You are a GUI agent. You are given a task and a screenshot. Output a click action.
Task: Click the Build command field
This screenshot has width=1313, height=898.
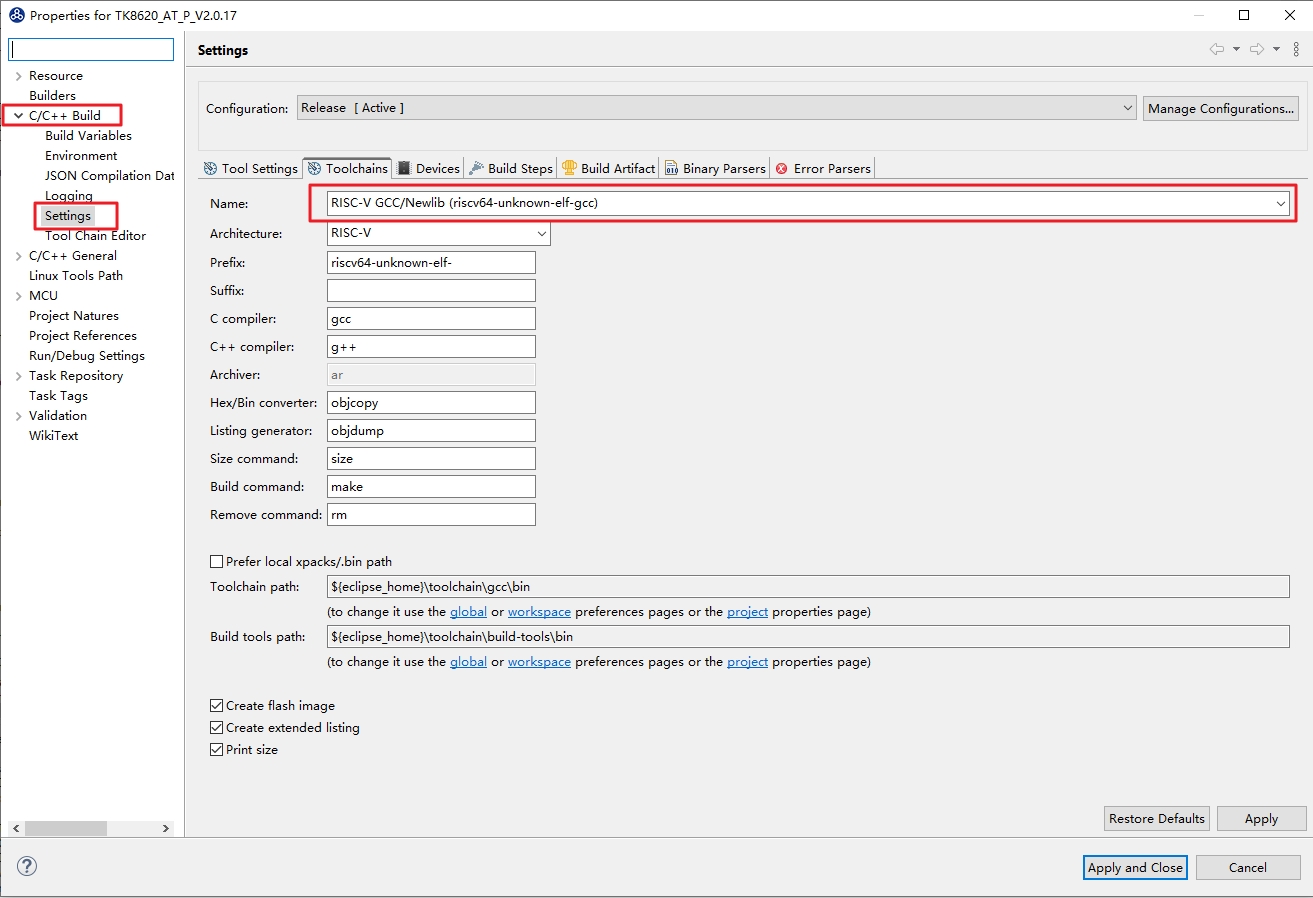[431, 486]
